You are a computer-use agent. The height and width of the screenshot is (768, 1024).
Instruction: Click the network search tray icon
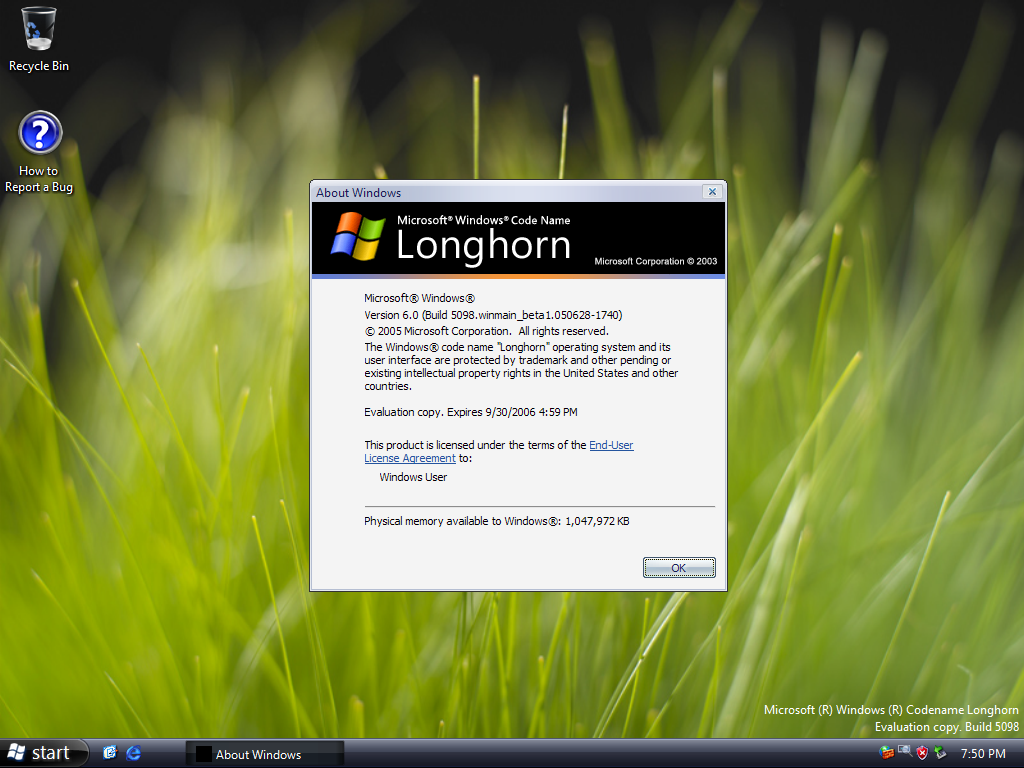(x=904, y=752)
